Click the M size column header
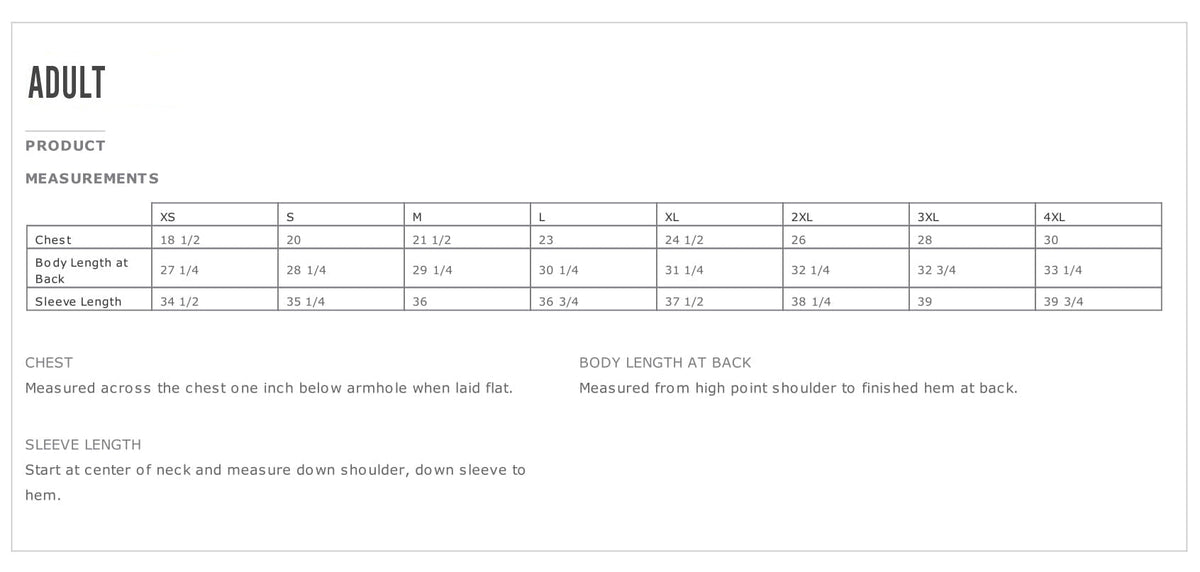This screenshot has height=572, width=1200. coord(417,217)
